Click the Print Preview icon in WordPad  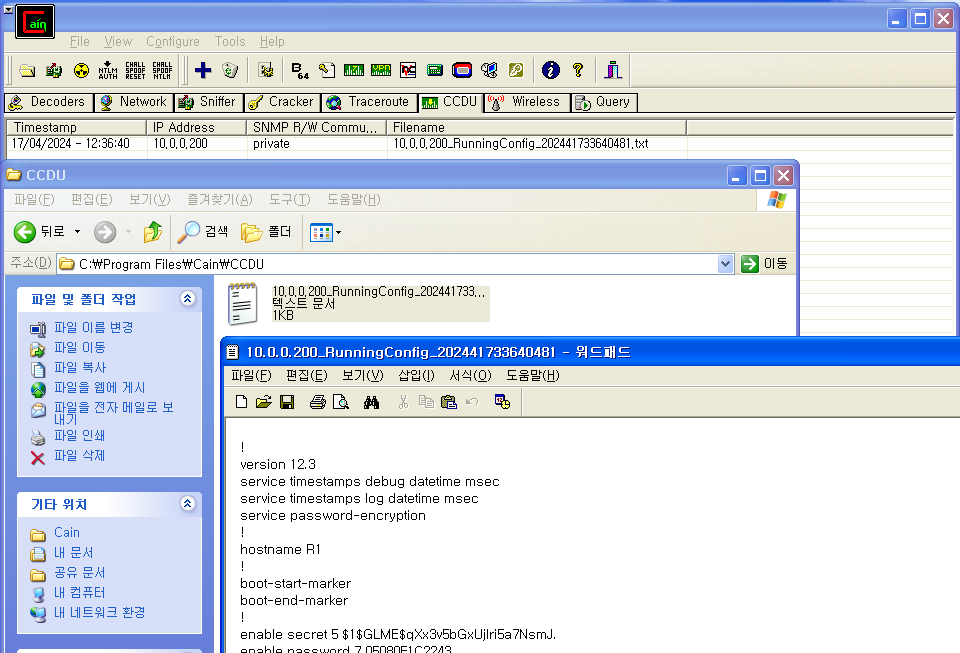coord(340,402)
